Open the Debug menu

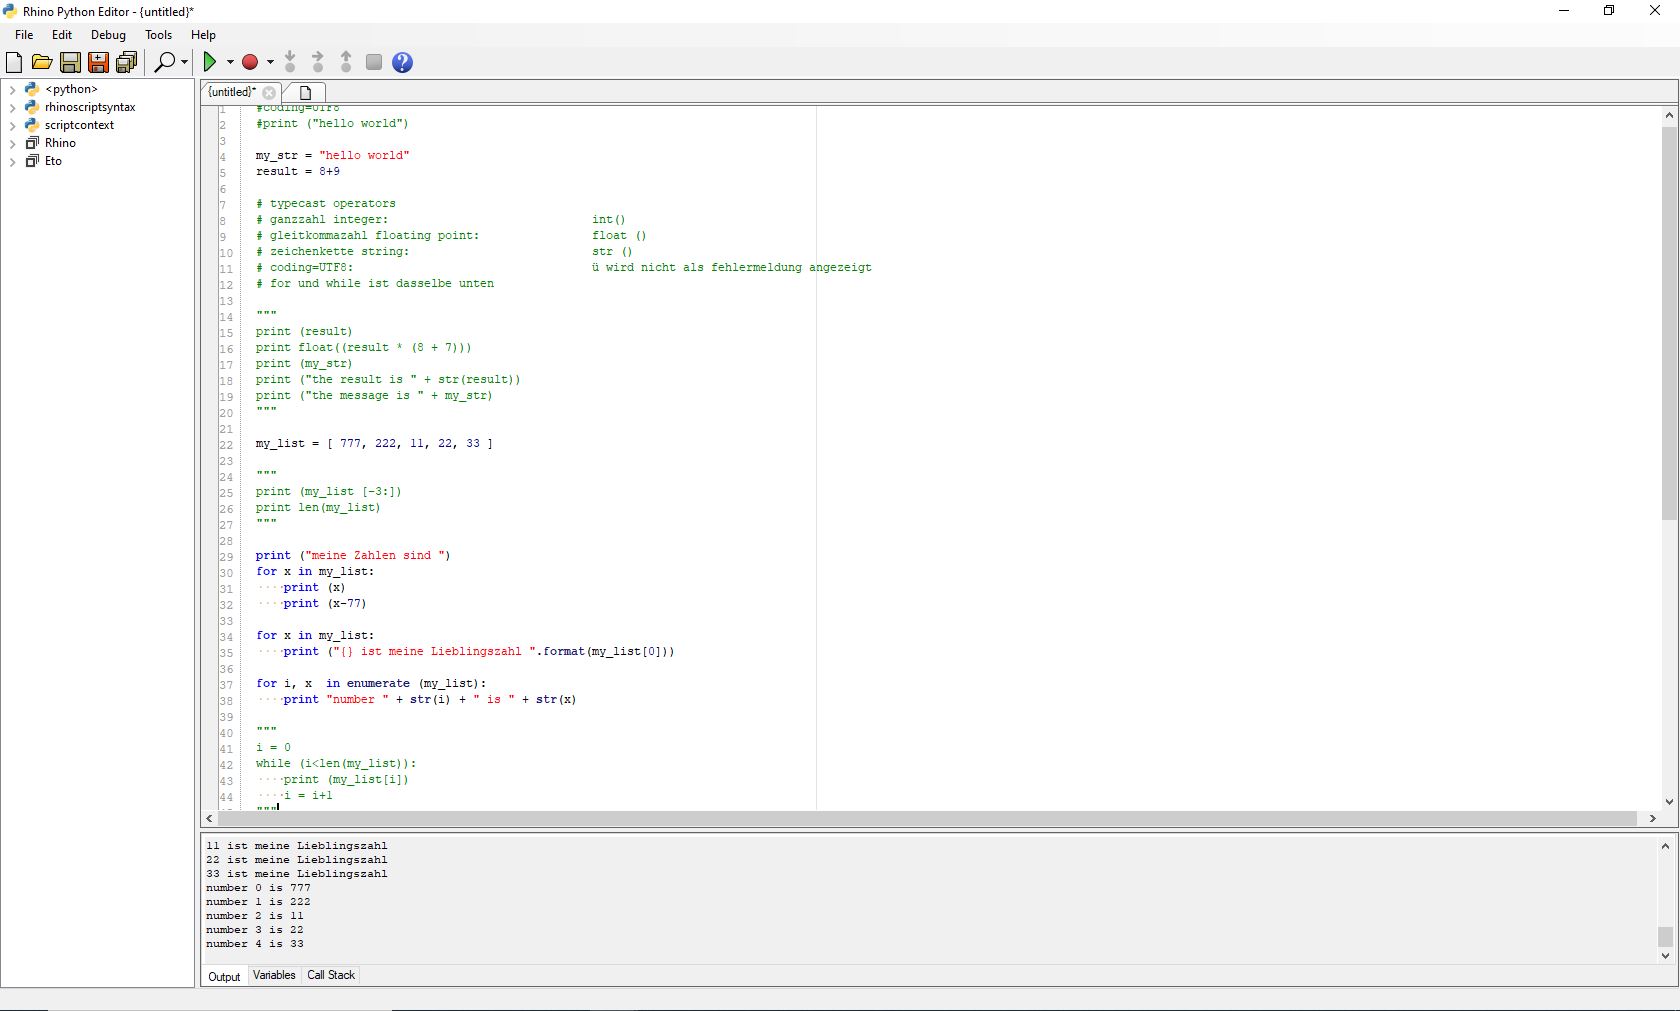[x=107, y=34]
